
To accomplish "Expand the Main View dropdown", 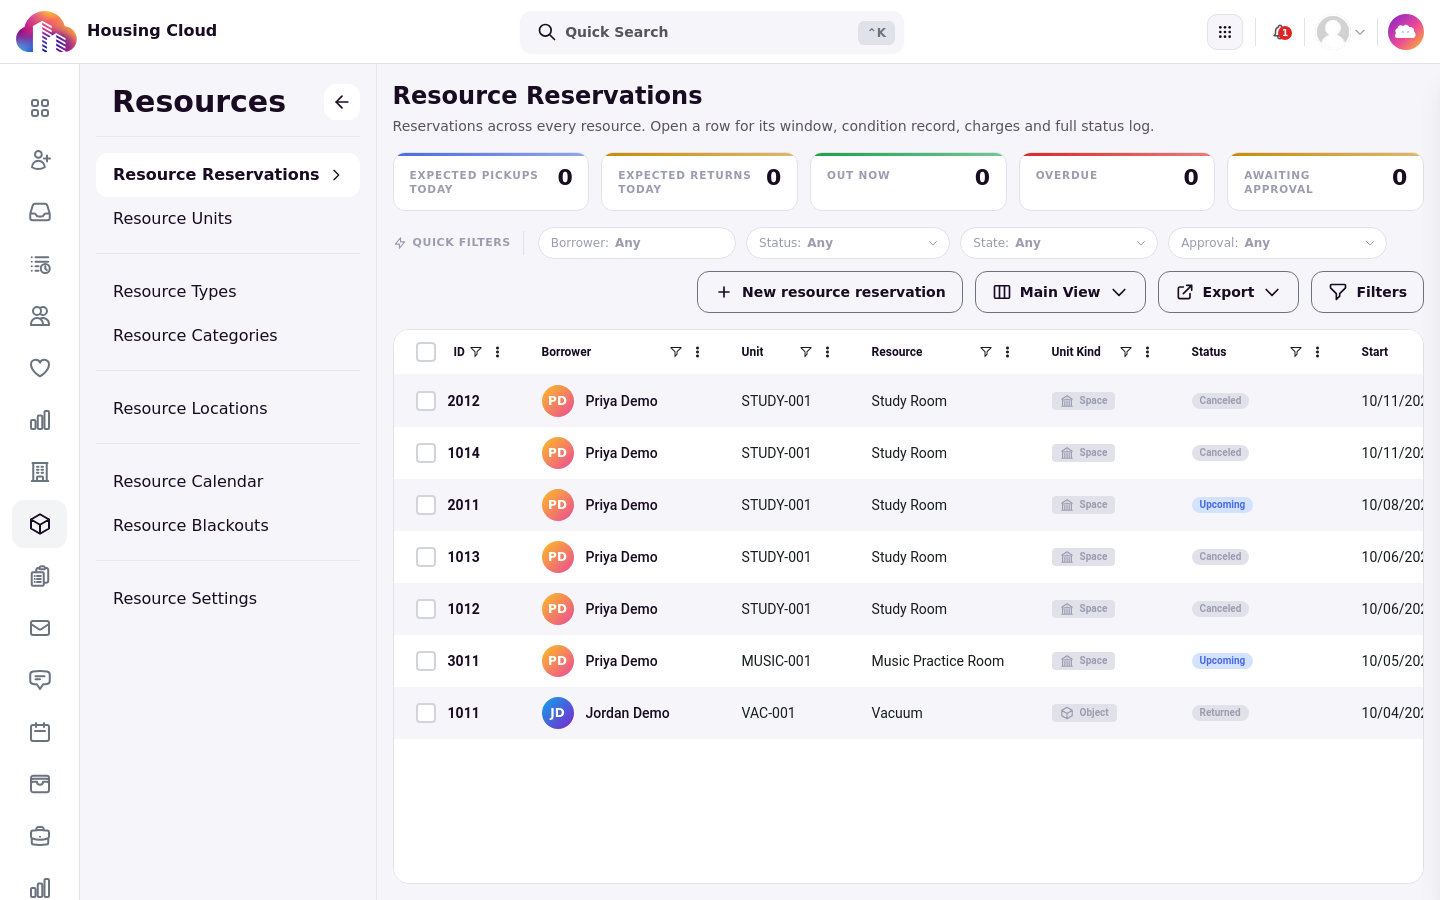I will pos(1060,292).
